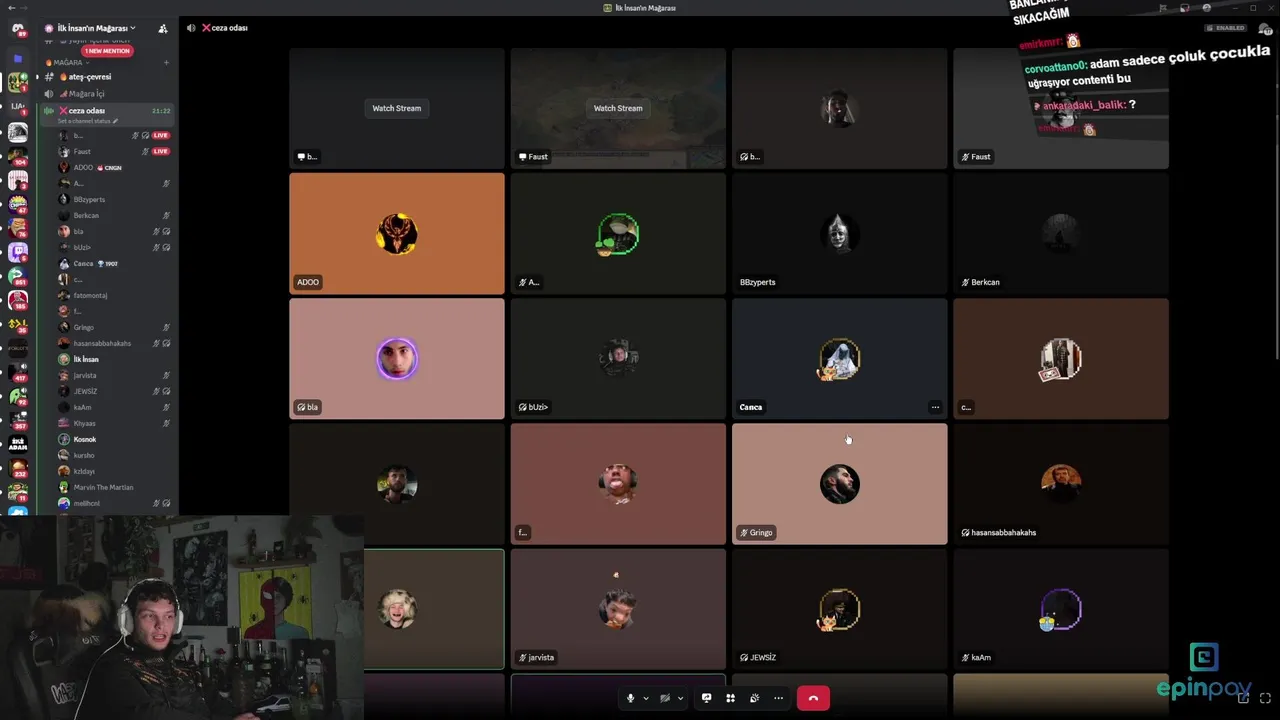Open Discord help icon in title bar
This screenshot has width=1280, height=720.
pyautogui.click(x=1207, y=8)
